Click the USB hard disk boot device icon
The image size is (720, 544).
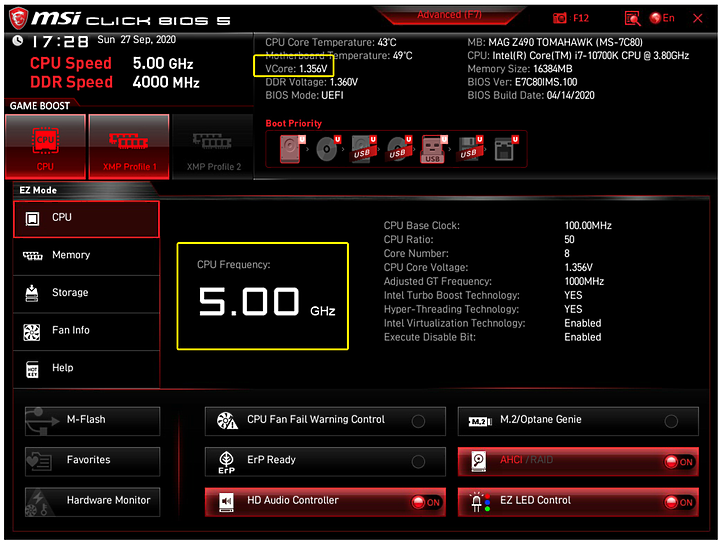(x=364, y=149)
